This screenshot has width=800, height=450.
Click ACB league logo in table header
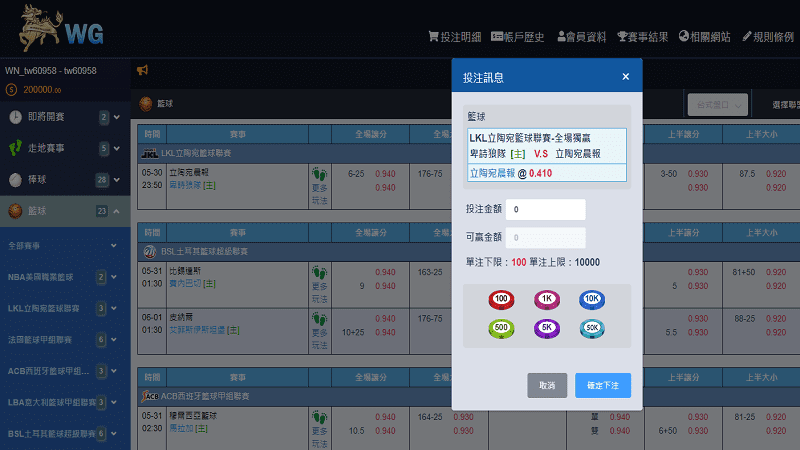click(x=150, y=396)
